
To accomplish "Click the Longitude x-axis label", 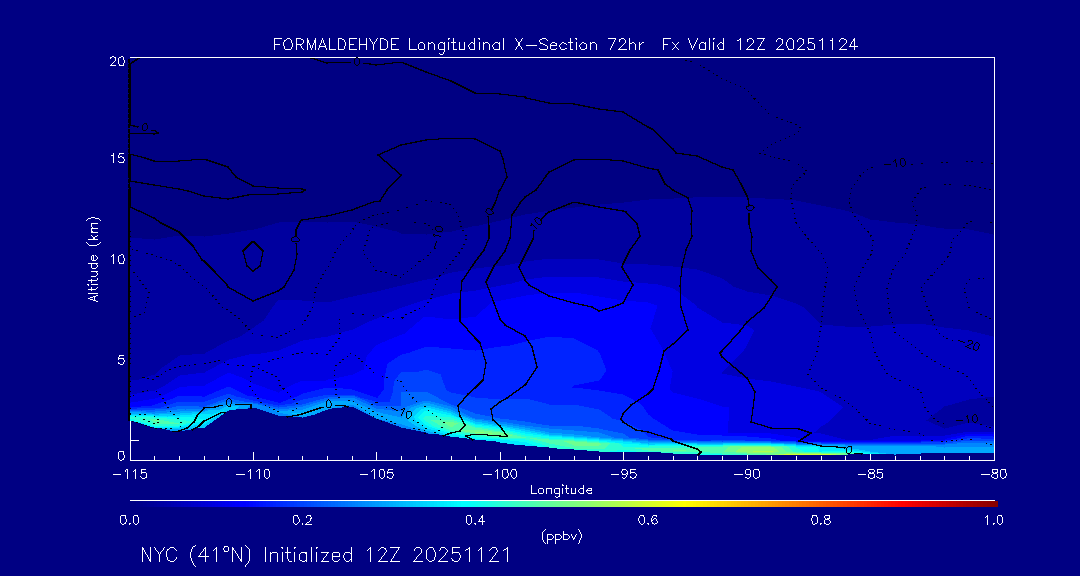I will (561, 490).
